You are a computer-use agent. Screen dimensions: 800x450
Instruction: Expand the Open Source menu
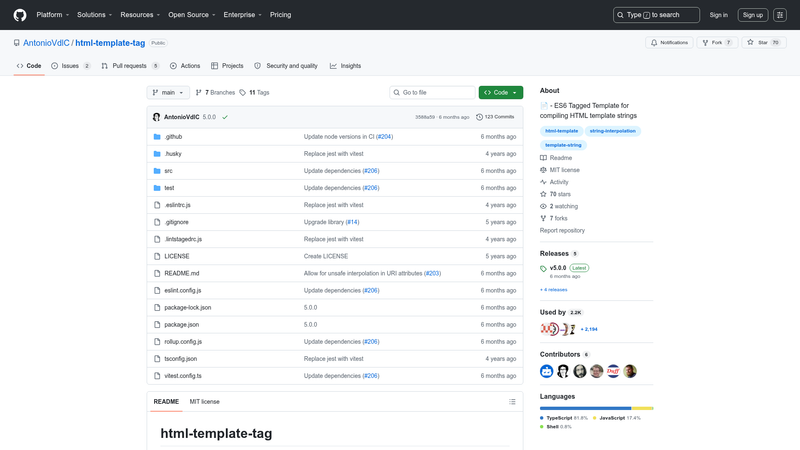coord(192,15)
